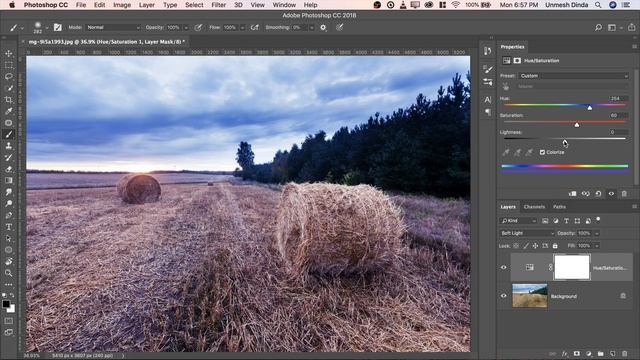
Task: Select the Pen tool
Action: (9, 215)
